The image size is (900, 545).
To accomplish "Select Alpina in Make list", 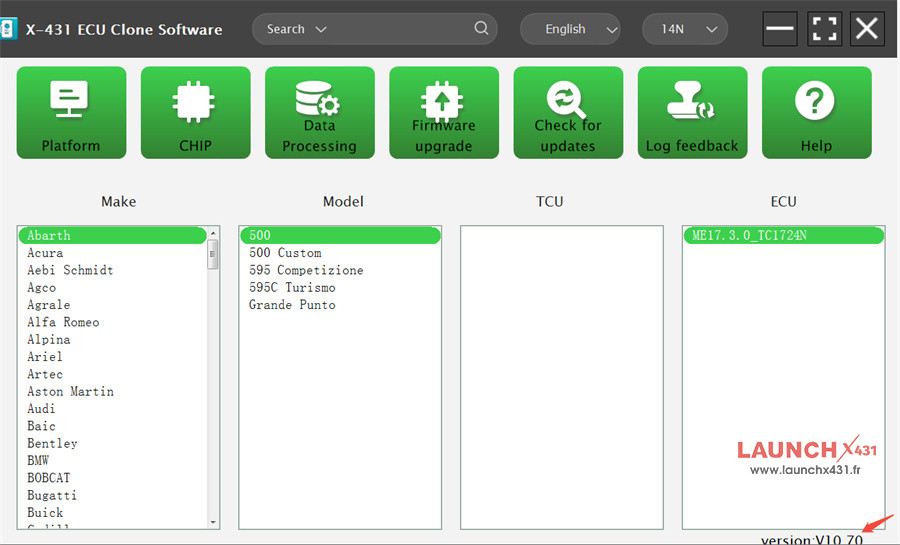I will (112, 340).
